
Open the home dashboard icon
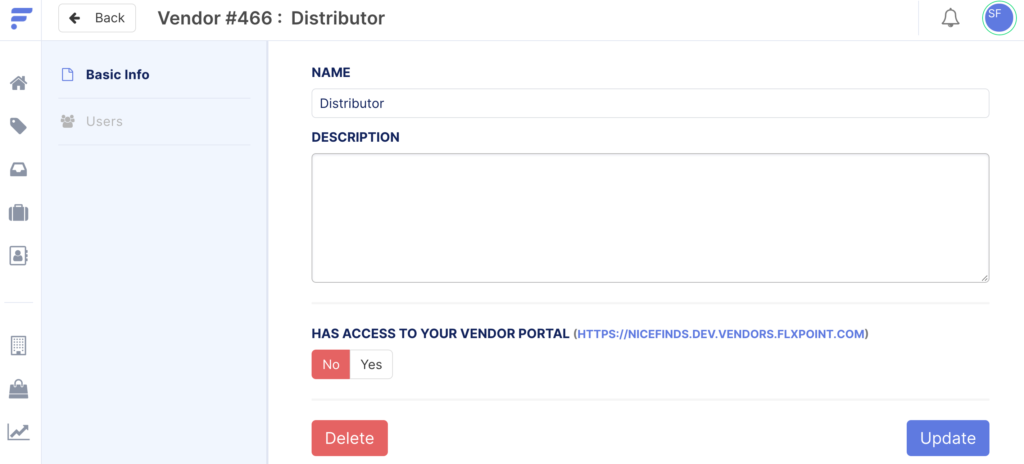pyautogui.click(x=18, y=83)
